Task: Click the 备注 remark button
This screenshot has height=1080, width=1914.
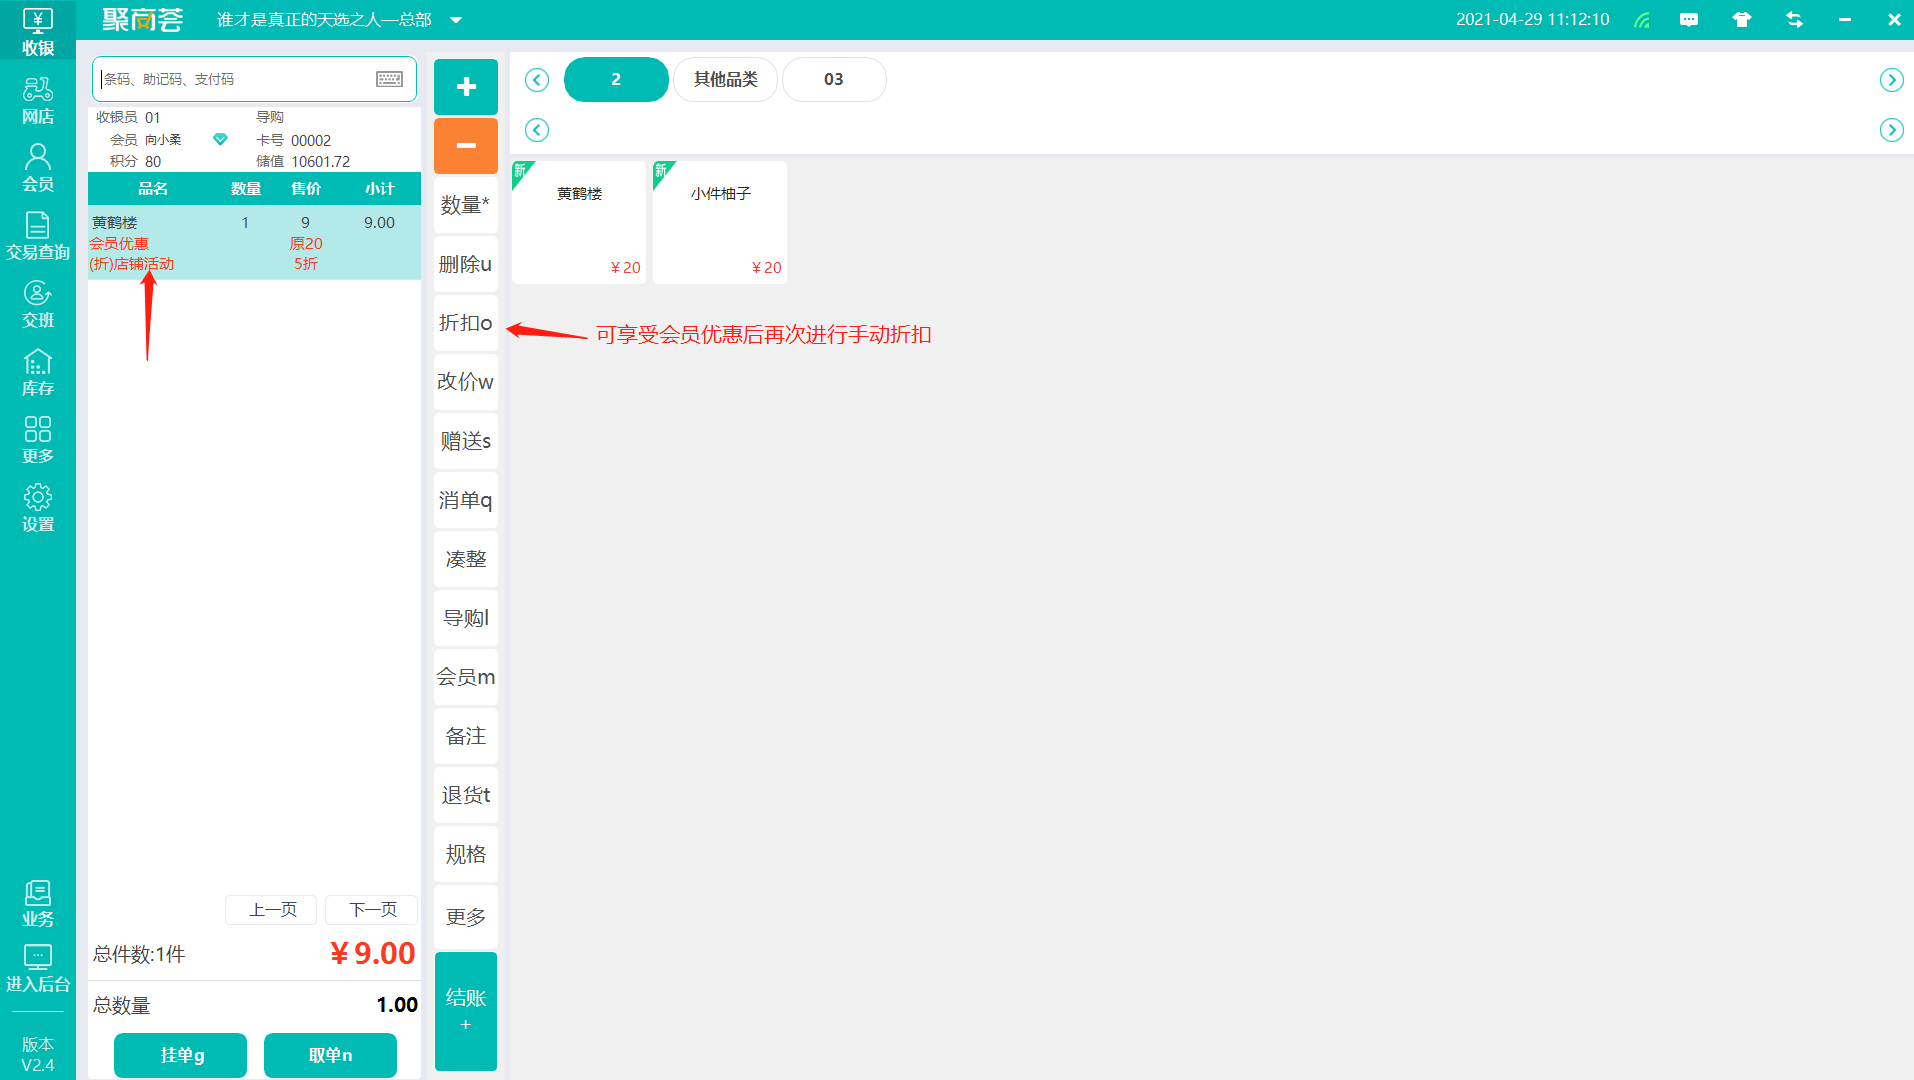Action: pyautogui.click(x=466, y=736)
